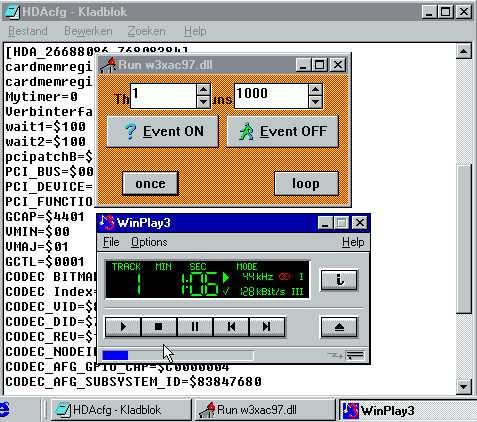Close the Run w3xac97.dll window

(x=338, y=65)
